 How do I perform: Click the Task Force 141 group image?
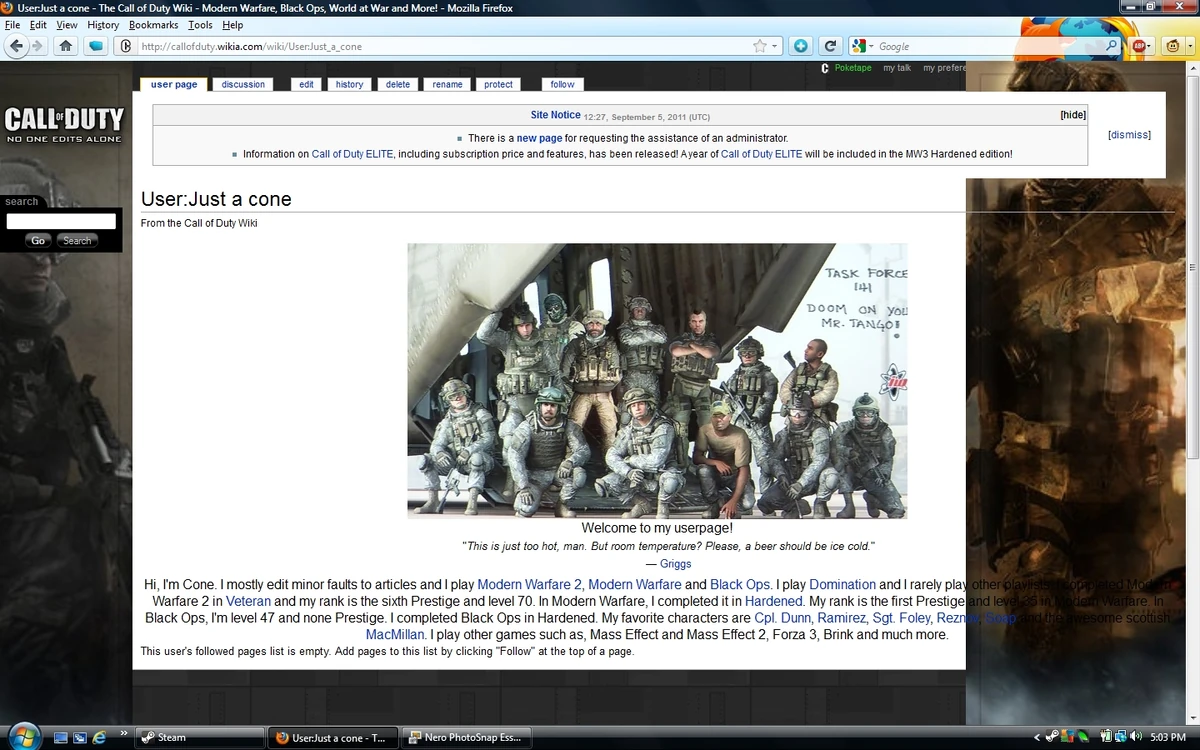pyautogui.click(x=657, y=380)
